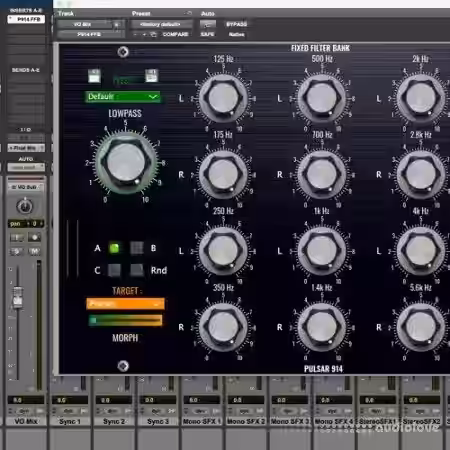
Task: Select next preset plus button
Action: [x=144, y=34]
